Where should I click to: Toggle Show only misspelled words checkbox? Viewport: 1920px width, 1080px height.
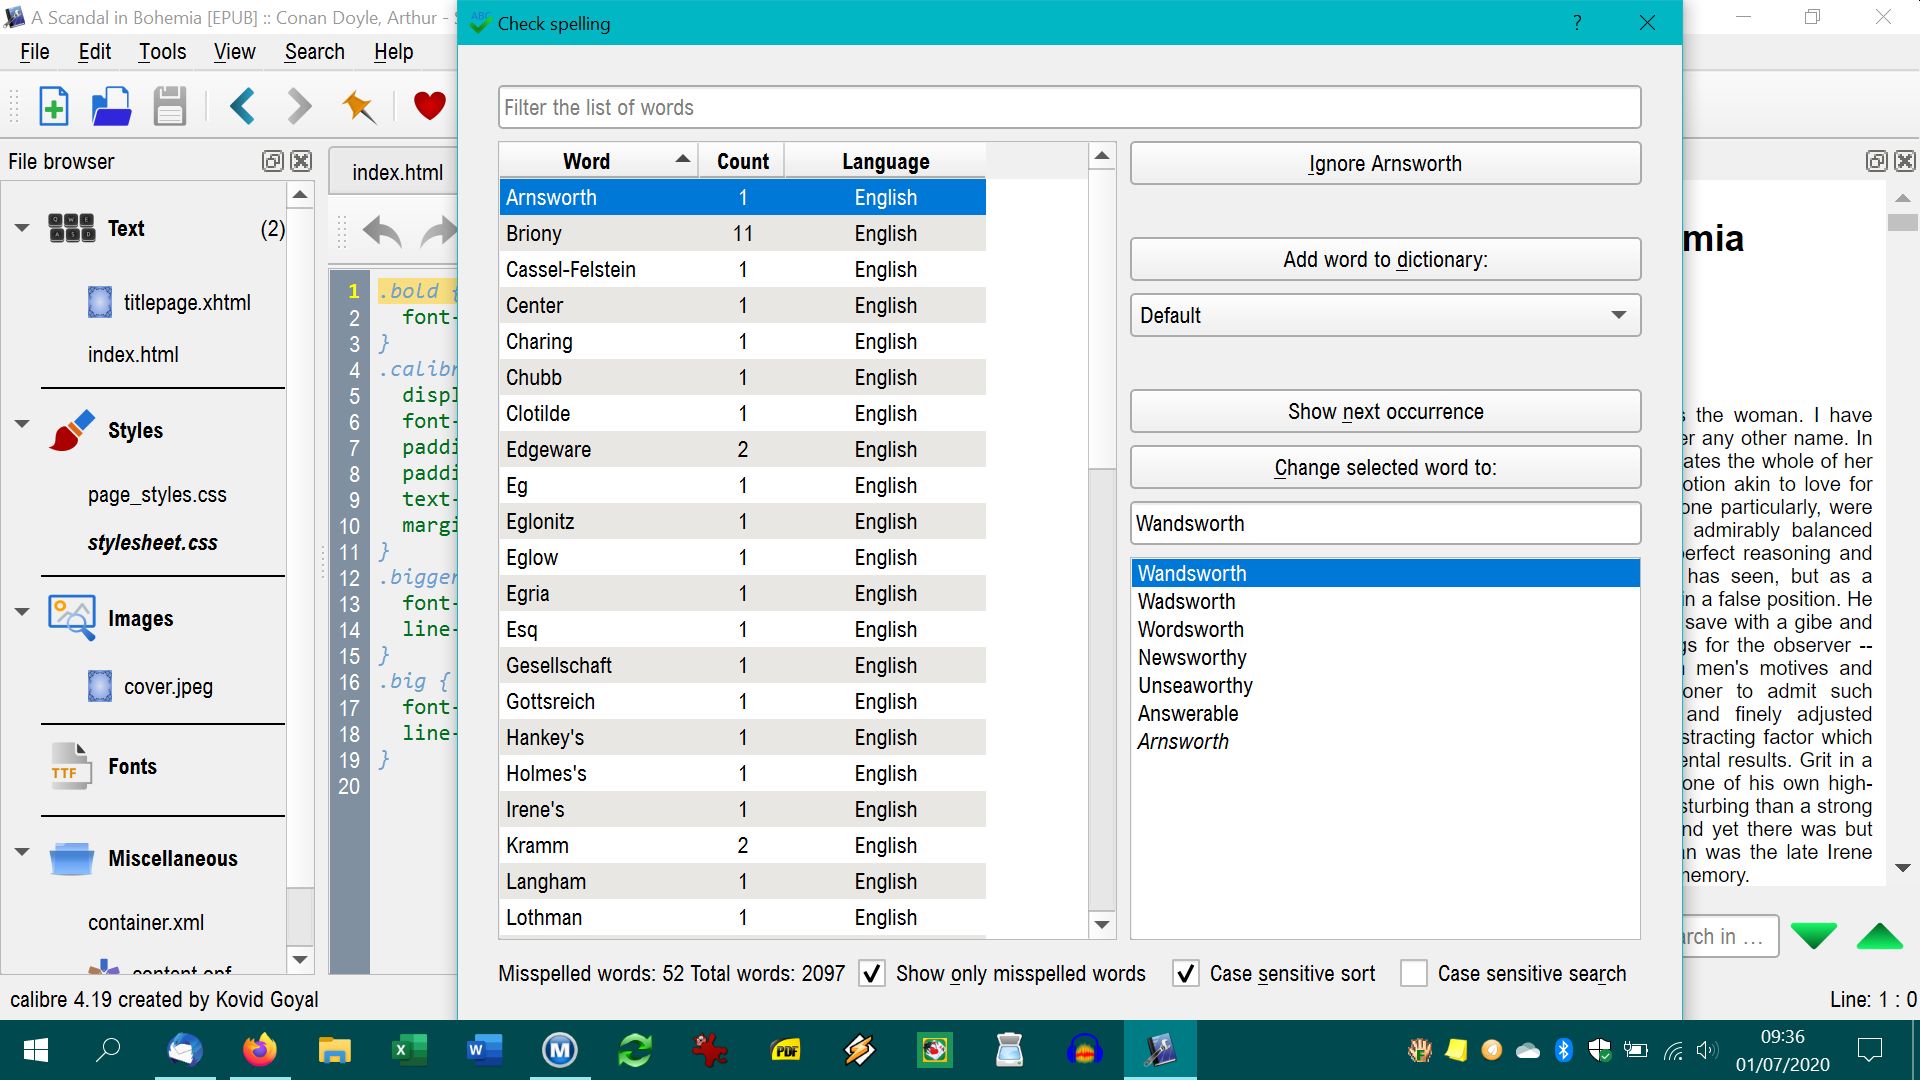coord(872,973)
